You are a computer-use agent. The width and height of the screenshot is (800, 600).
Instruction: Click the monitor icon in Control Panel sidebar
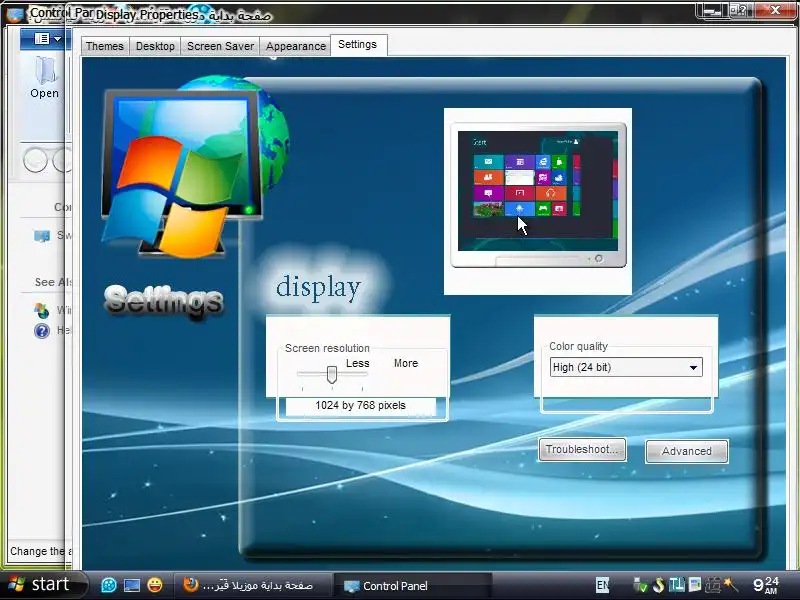click(42, 236)
